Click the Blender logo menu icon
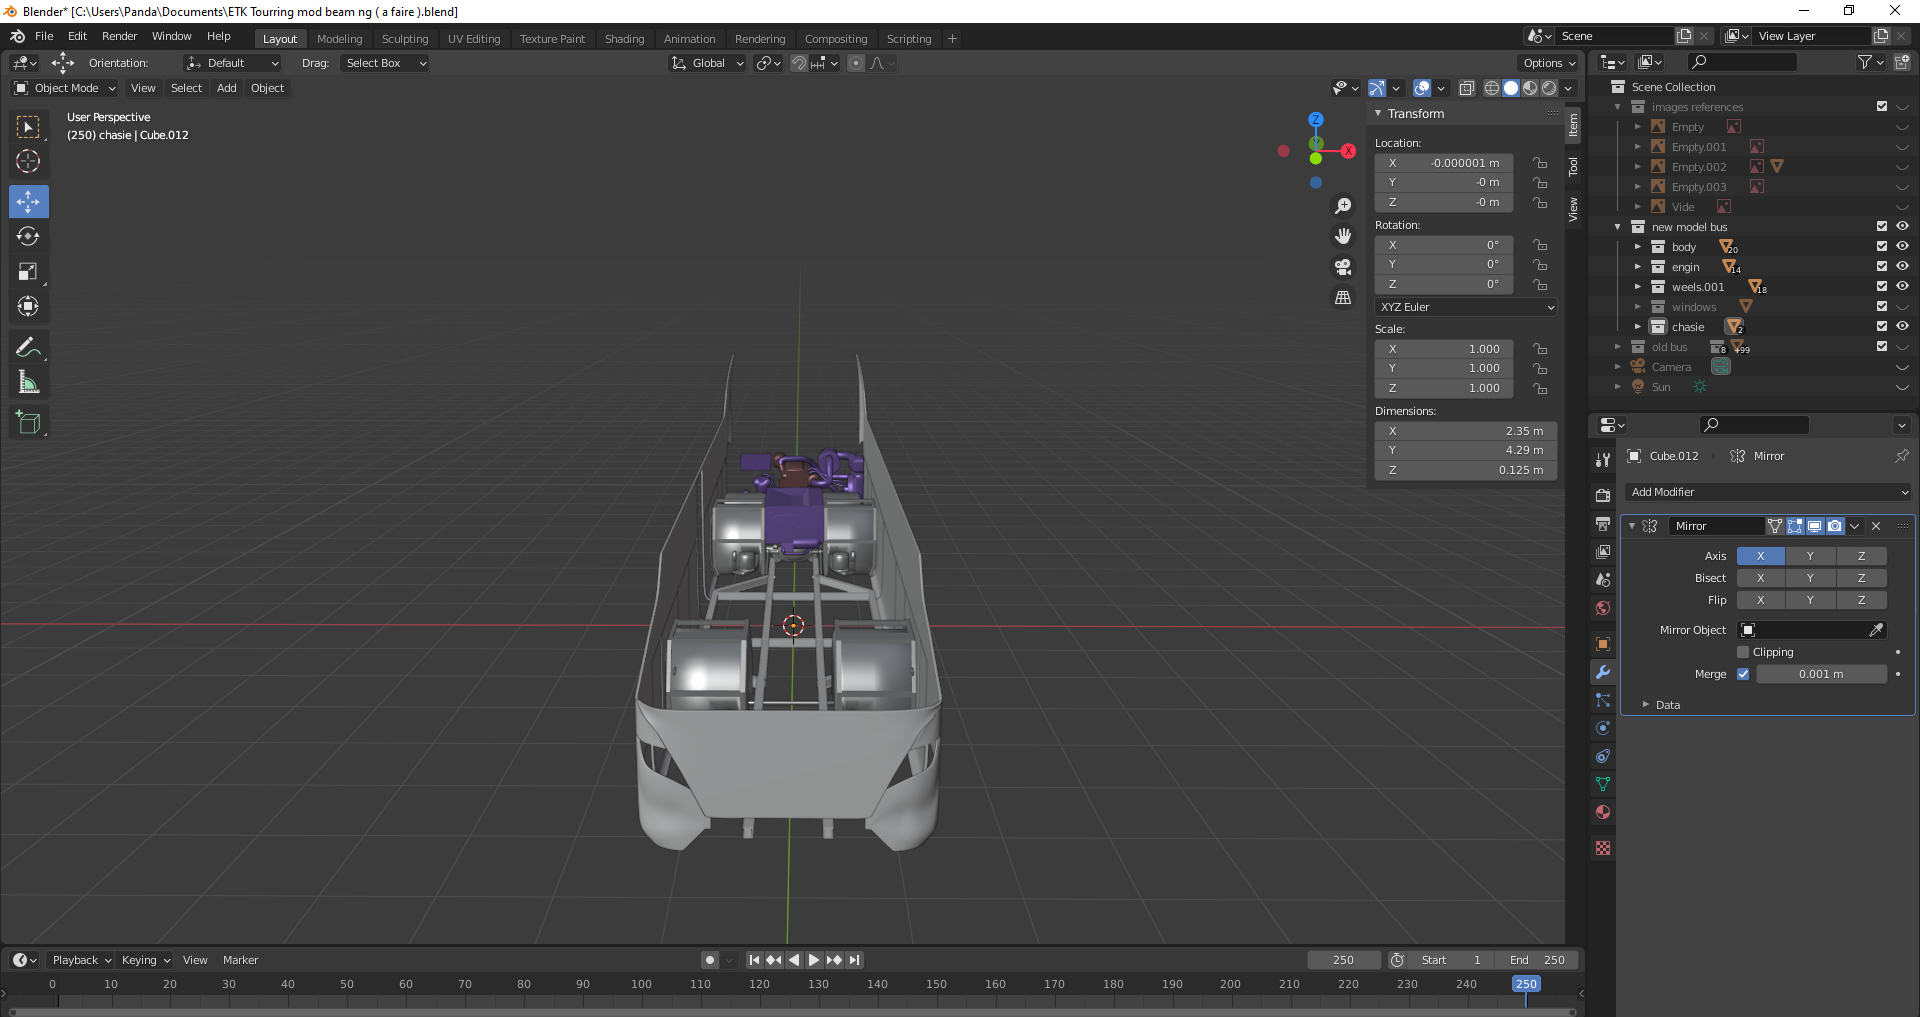 [x=17, y=36]
